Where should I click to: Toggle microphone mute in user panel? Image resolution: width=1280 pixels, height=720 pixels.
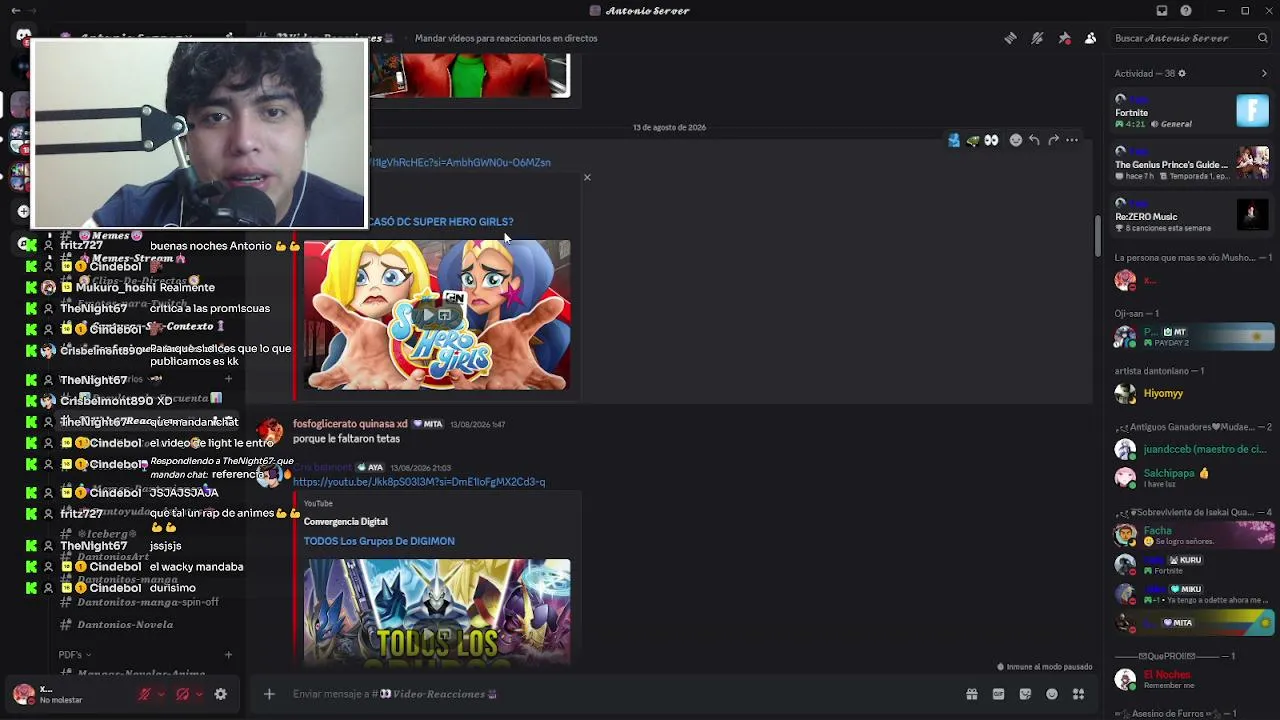144,694
